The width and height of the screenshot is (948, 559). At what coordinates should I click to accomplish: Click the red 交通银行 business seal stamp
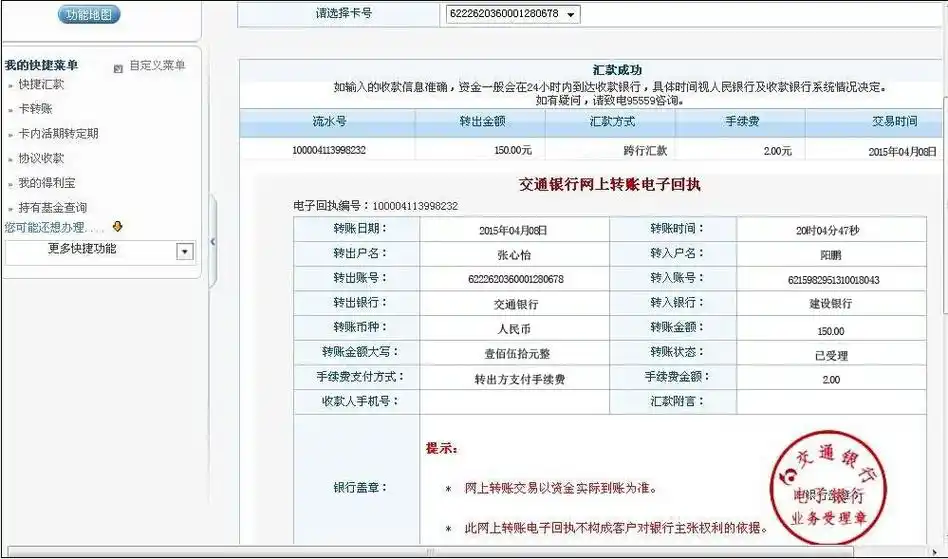tap(828, 488)
